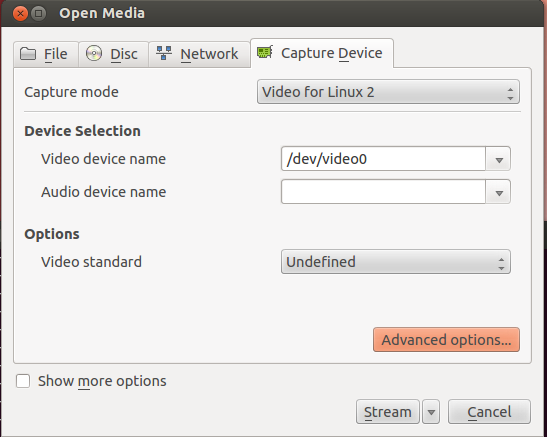547x437 pixels.
Task: Click the disc icon on Disc tab
Action: [x=94, y=53]
